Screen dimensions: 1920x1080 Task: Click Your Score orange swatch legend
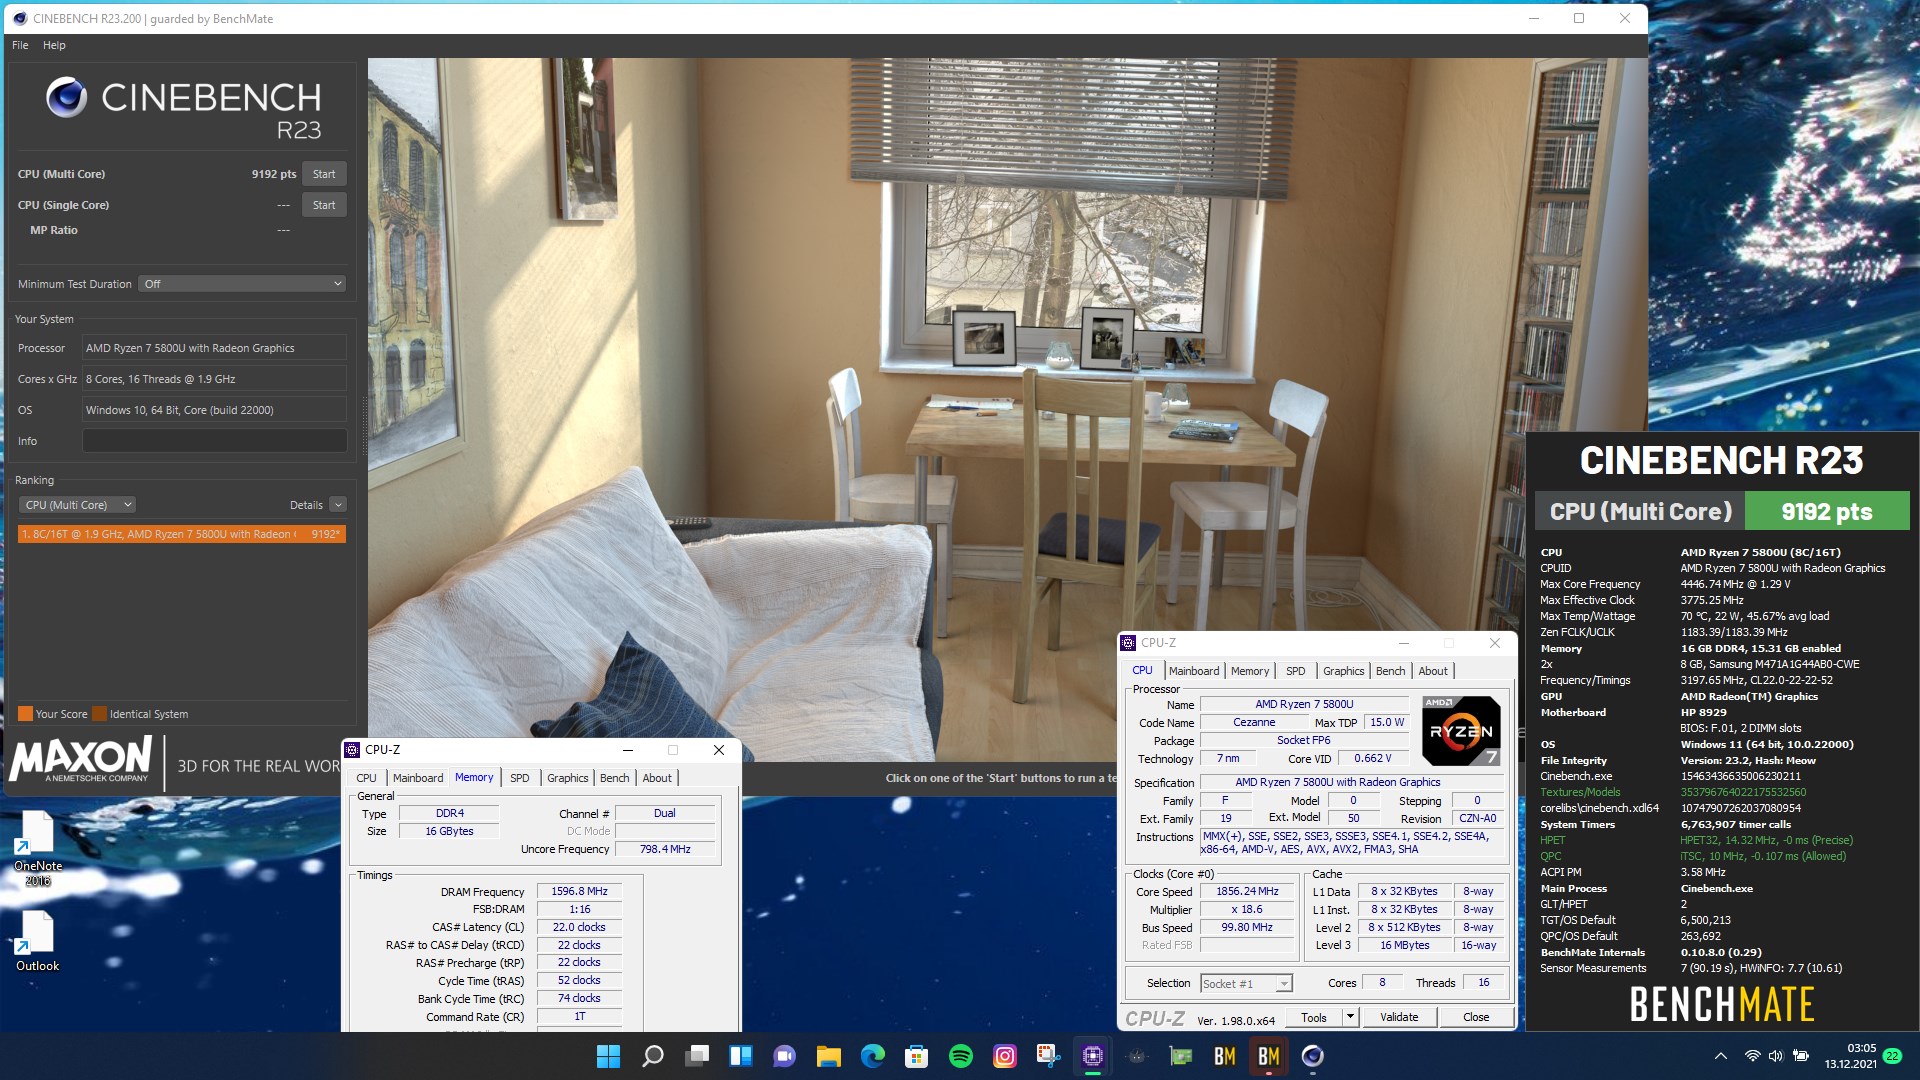click(x=25, y=714)
